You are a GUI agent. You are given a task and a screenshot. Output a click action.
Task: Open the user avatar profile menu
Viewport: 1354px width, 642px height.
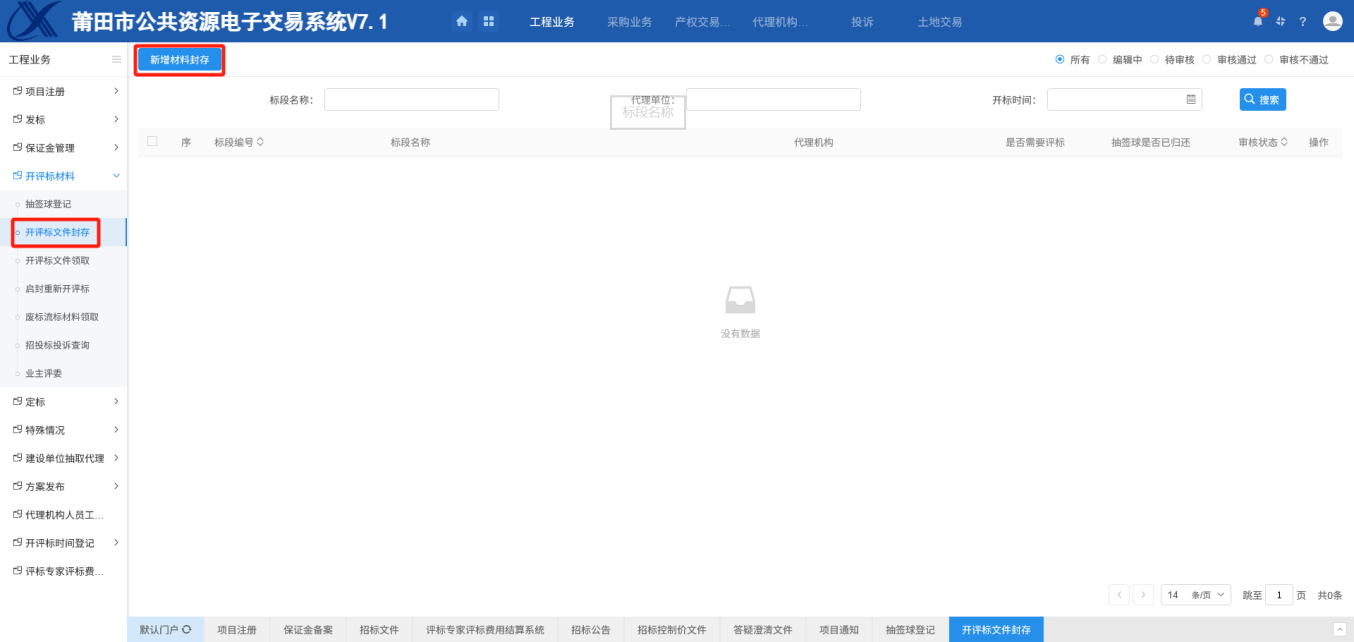[x=1332, y=21]
